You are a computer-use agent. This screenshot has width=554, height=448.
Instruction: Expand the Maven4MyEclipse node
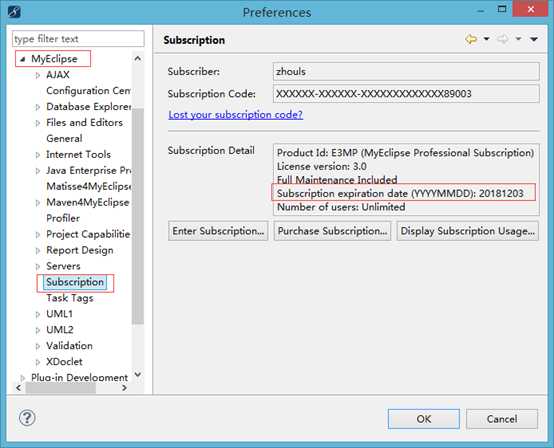click(x=38, y=203)
